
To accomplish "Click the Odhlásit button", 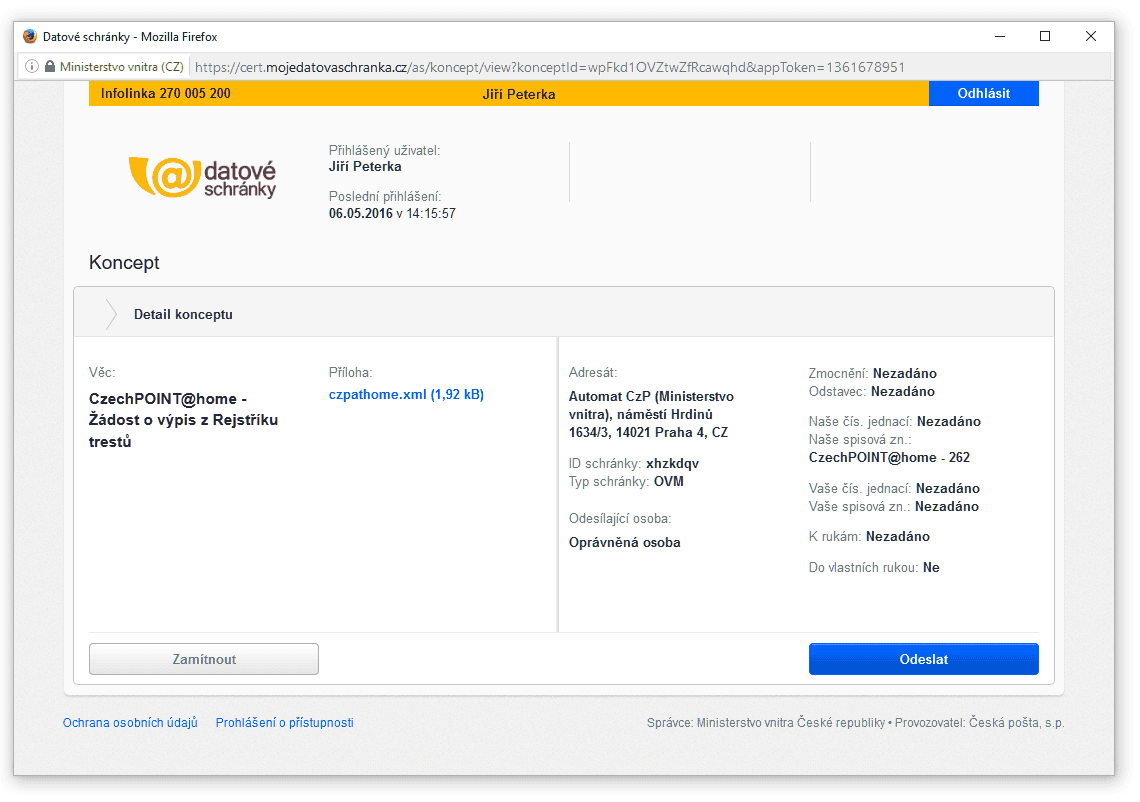I will tap(983, 93).
